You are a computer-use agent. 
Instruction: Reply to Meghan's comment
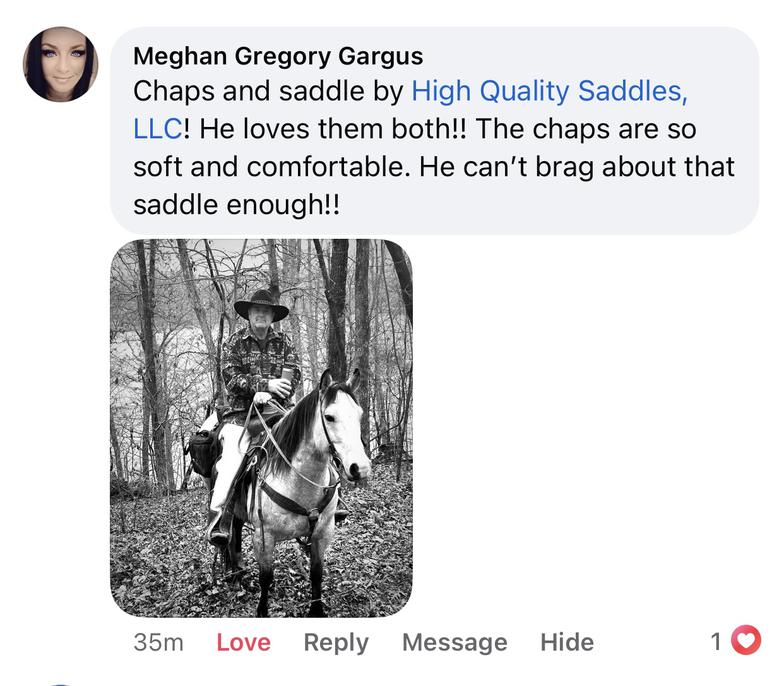[x=336, y=642]
